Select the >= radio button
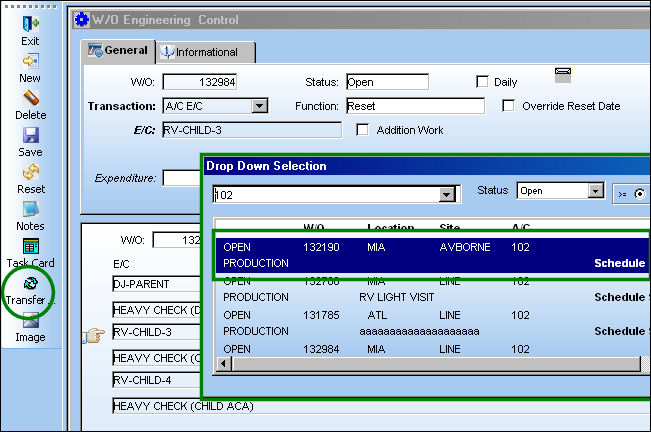The image size is (651, 432). pos(640,194)
